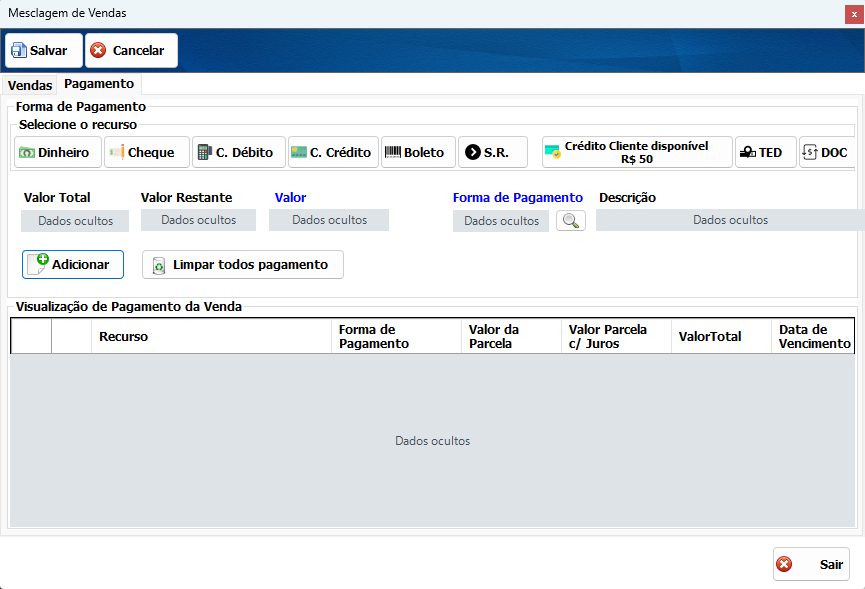Click the Salvar save button
This screenshot has width=865, height=589.
[44, 50]
